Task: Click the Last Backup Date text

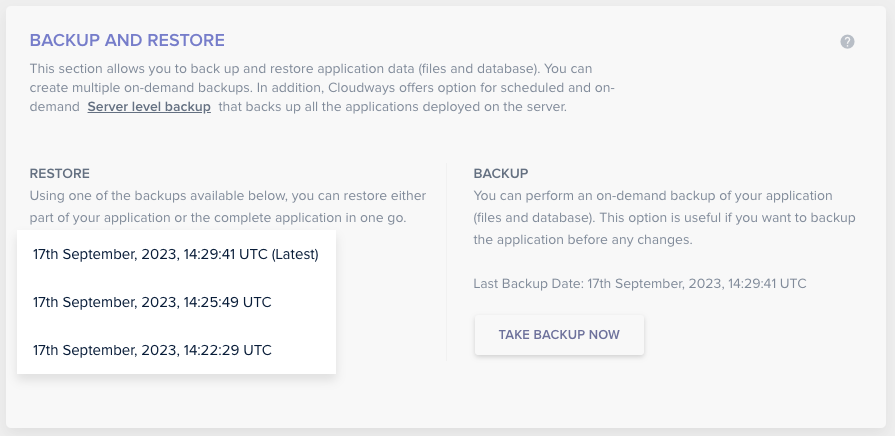Action: [639, 284]
